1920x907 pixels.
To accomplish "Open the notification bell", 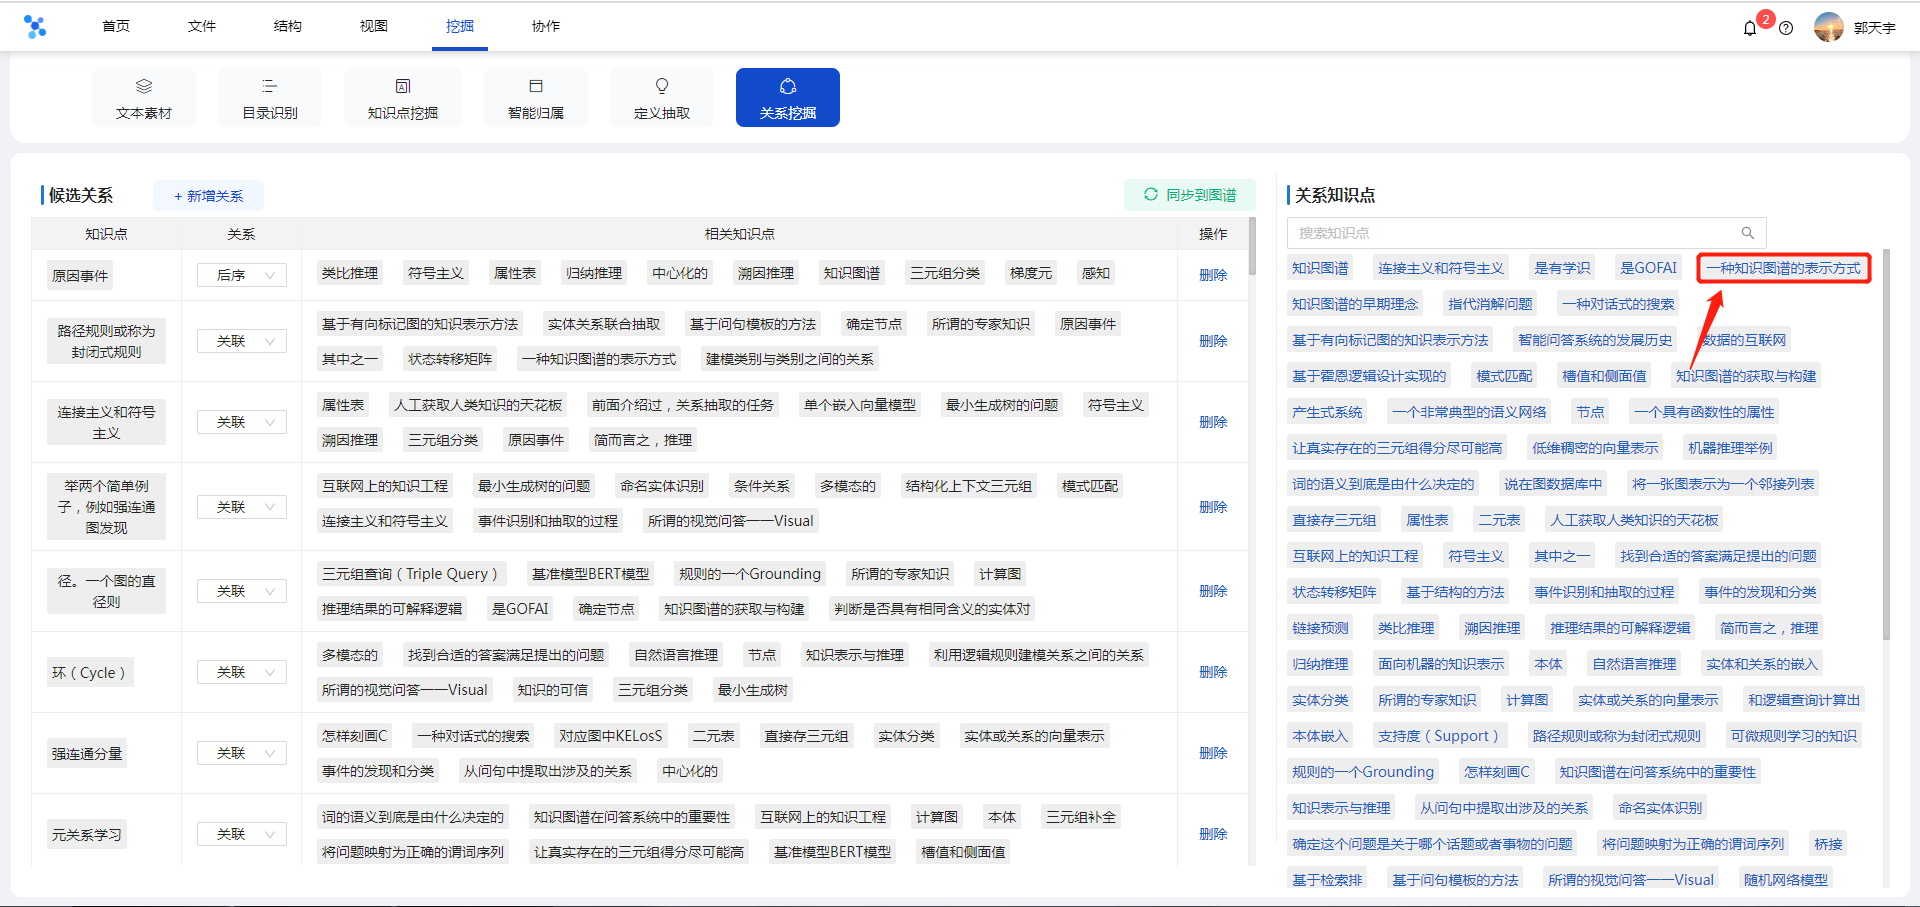I will tap(1749, 28).
